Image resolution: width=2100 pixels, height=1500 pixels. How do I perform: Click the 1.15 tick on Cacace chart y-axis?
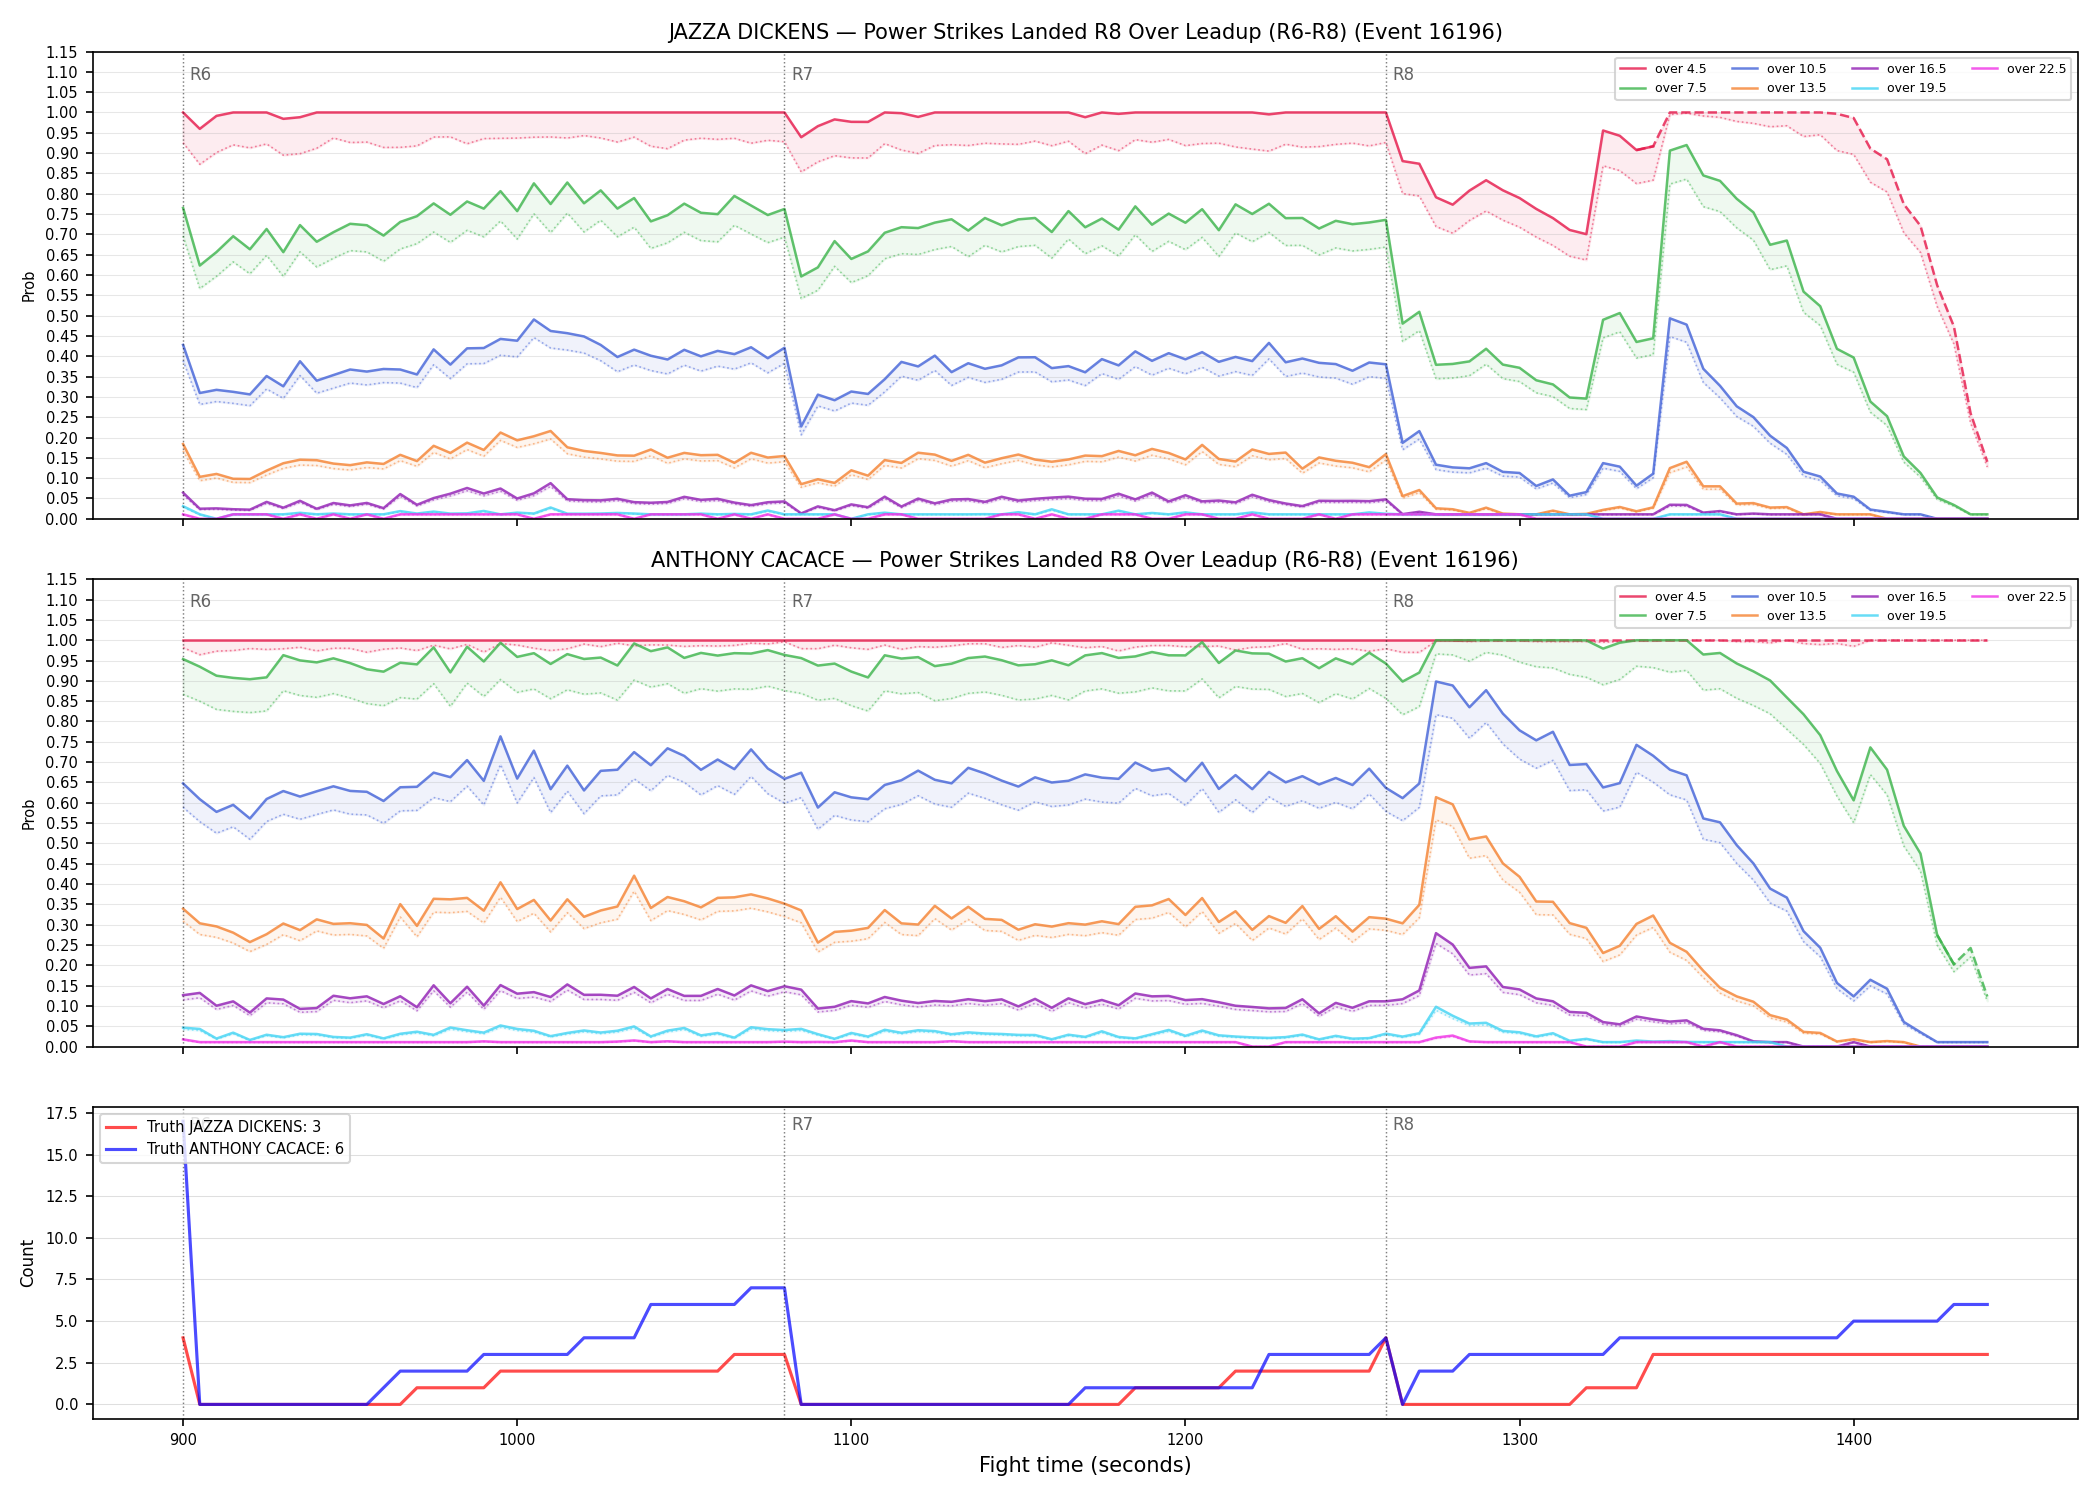point(63,580)
